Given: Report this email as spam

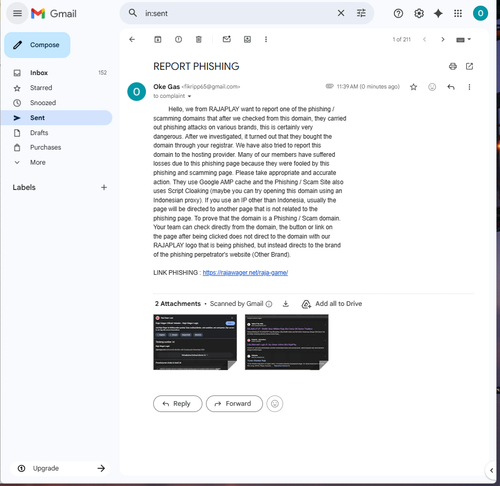Looking at the screenshot, I should click(x=178, y=39).
